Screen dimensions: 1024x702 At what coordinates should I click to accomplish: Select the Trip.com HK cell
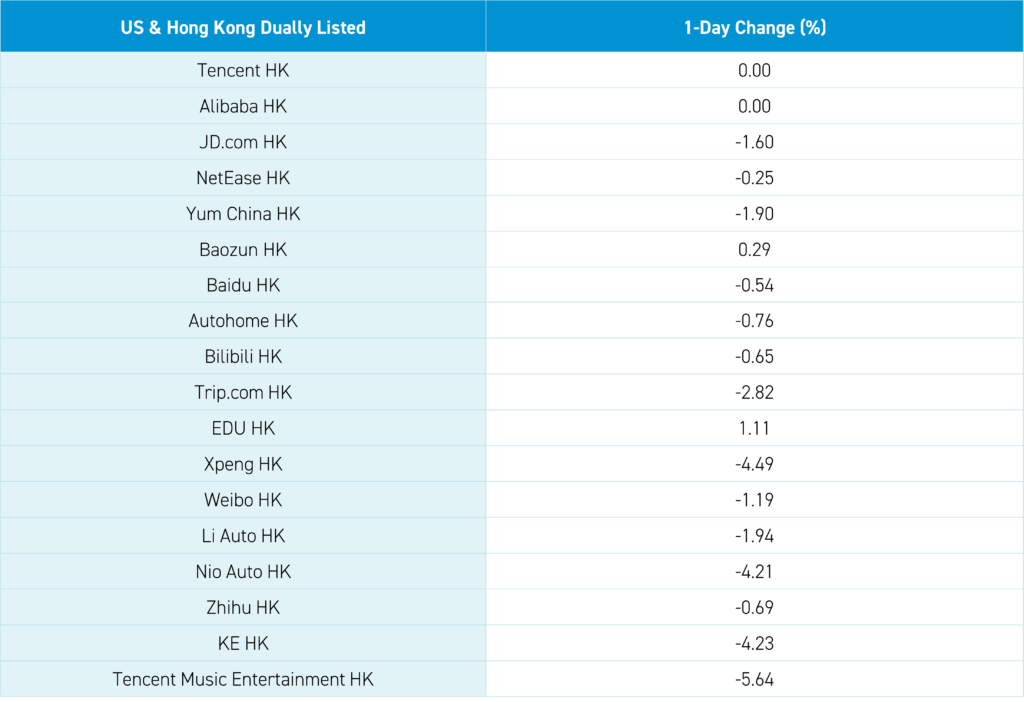click(x=243, y=393)
